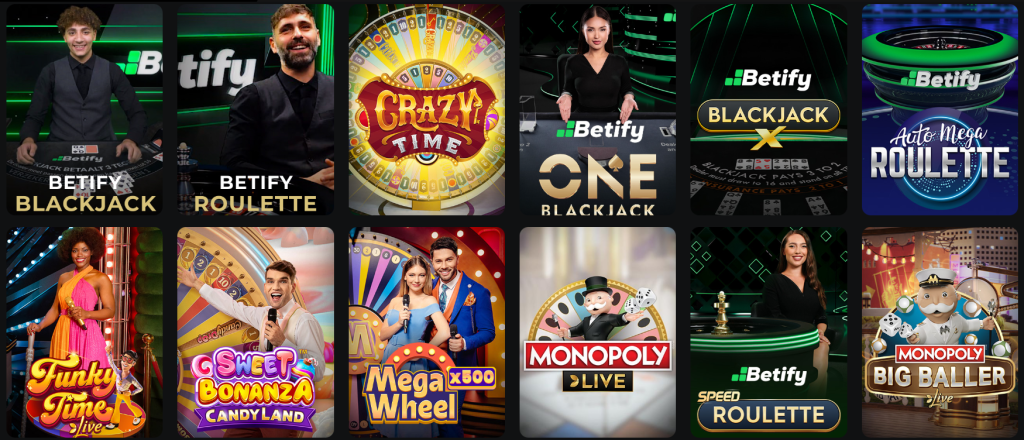The image size is (1024, 440).
Task: Click the Betify logo on Auto Mega Roulette
Action: click(940, 80)
